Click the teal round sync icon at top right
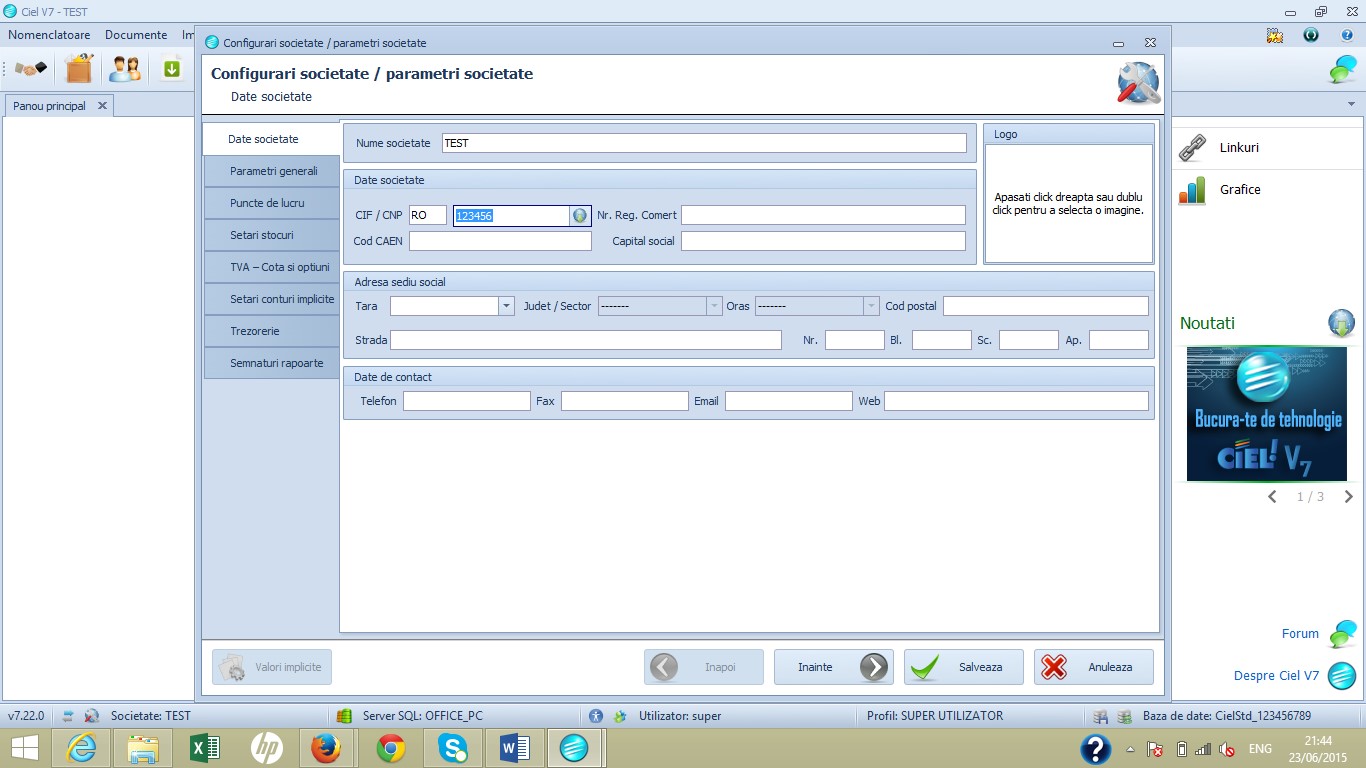Image resolution: width=1366 pixels, height=768 pixels. coord(1311,35)
